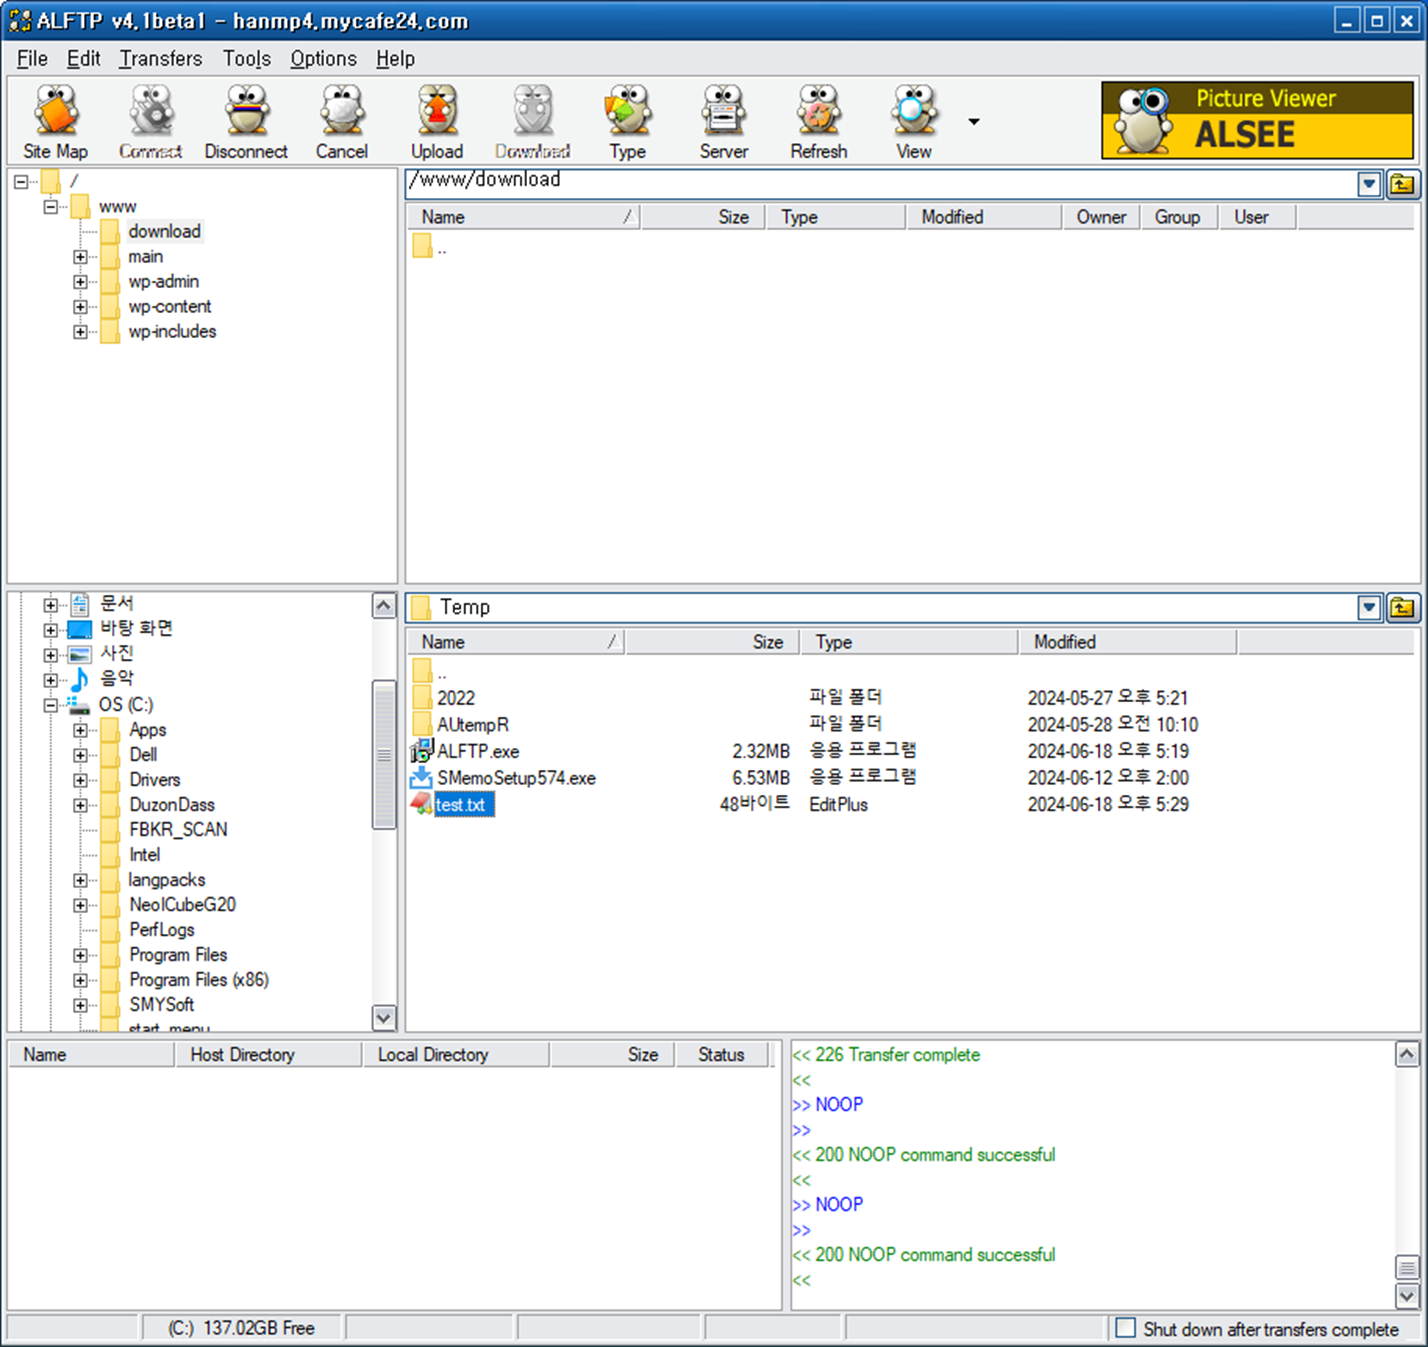Enable Shut down after transfers complete

pos(1126,1329)
